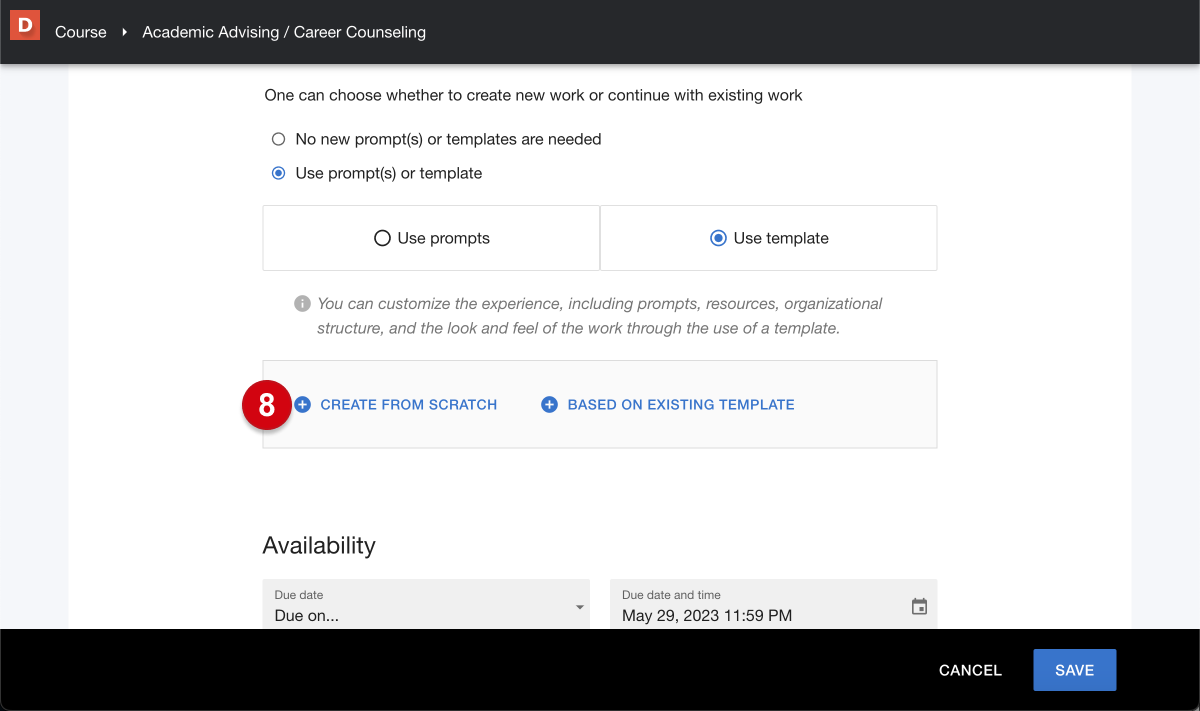This screenshot has width=1200, height=711.
Task: Choose the 'Use template' option
Action: 768,238
